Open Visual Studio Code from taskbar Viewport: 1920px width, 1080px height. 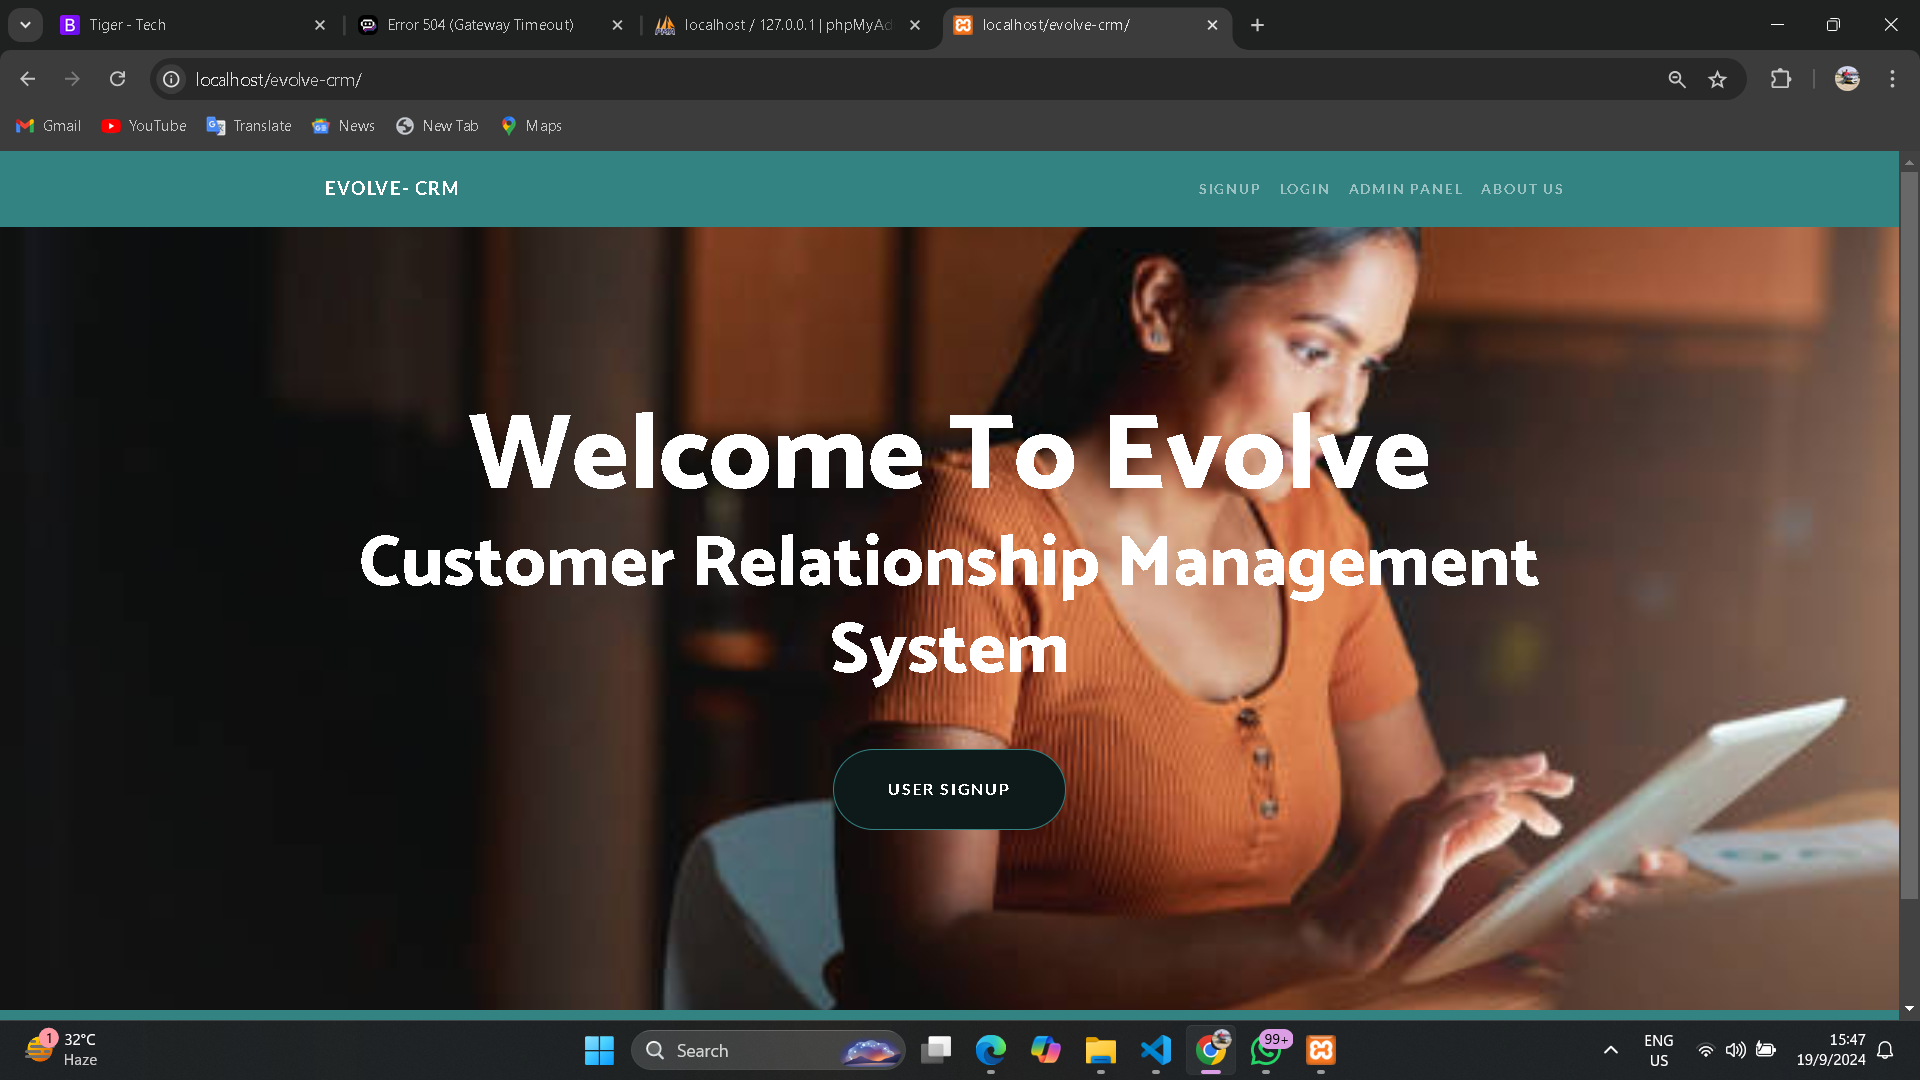(x=1156, y=1050)
